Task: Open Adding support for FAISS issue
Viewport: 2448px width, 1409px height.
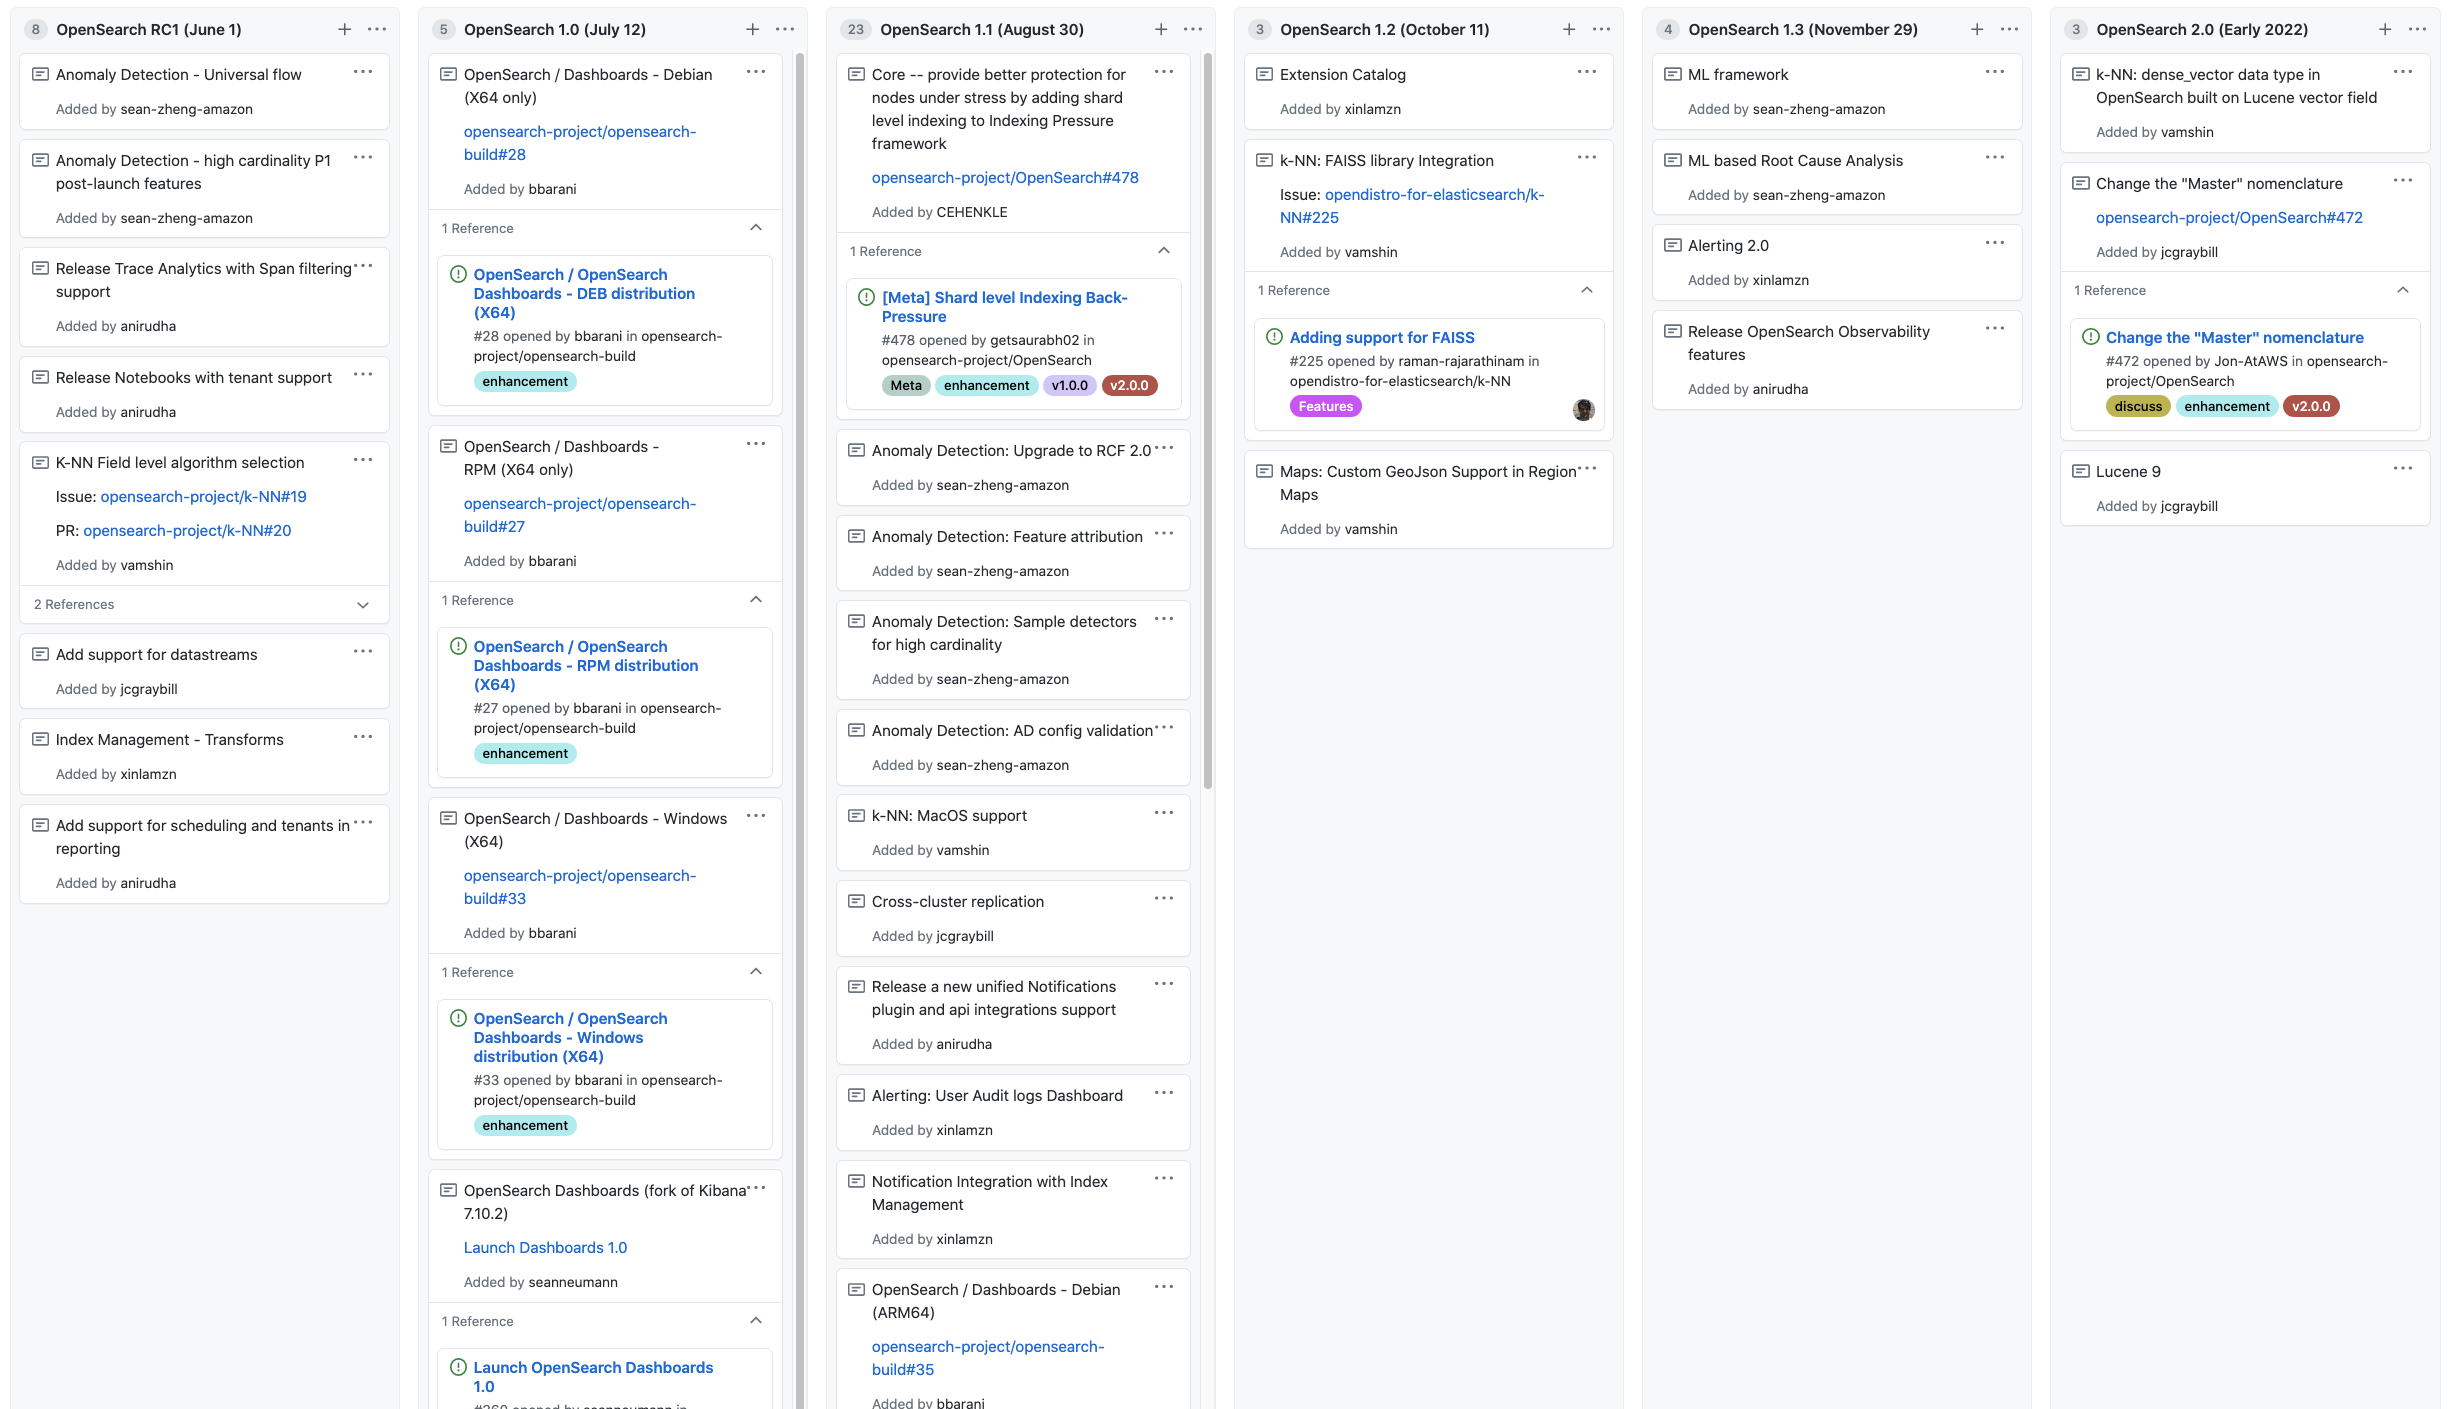Action: click(x=1382, y=338)
